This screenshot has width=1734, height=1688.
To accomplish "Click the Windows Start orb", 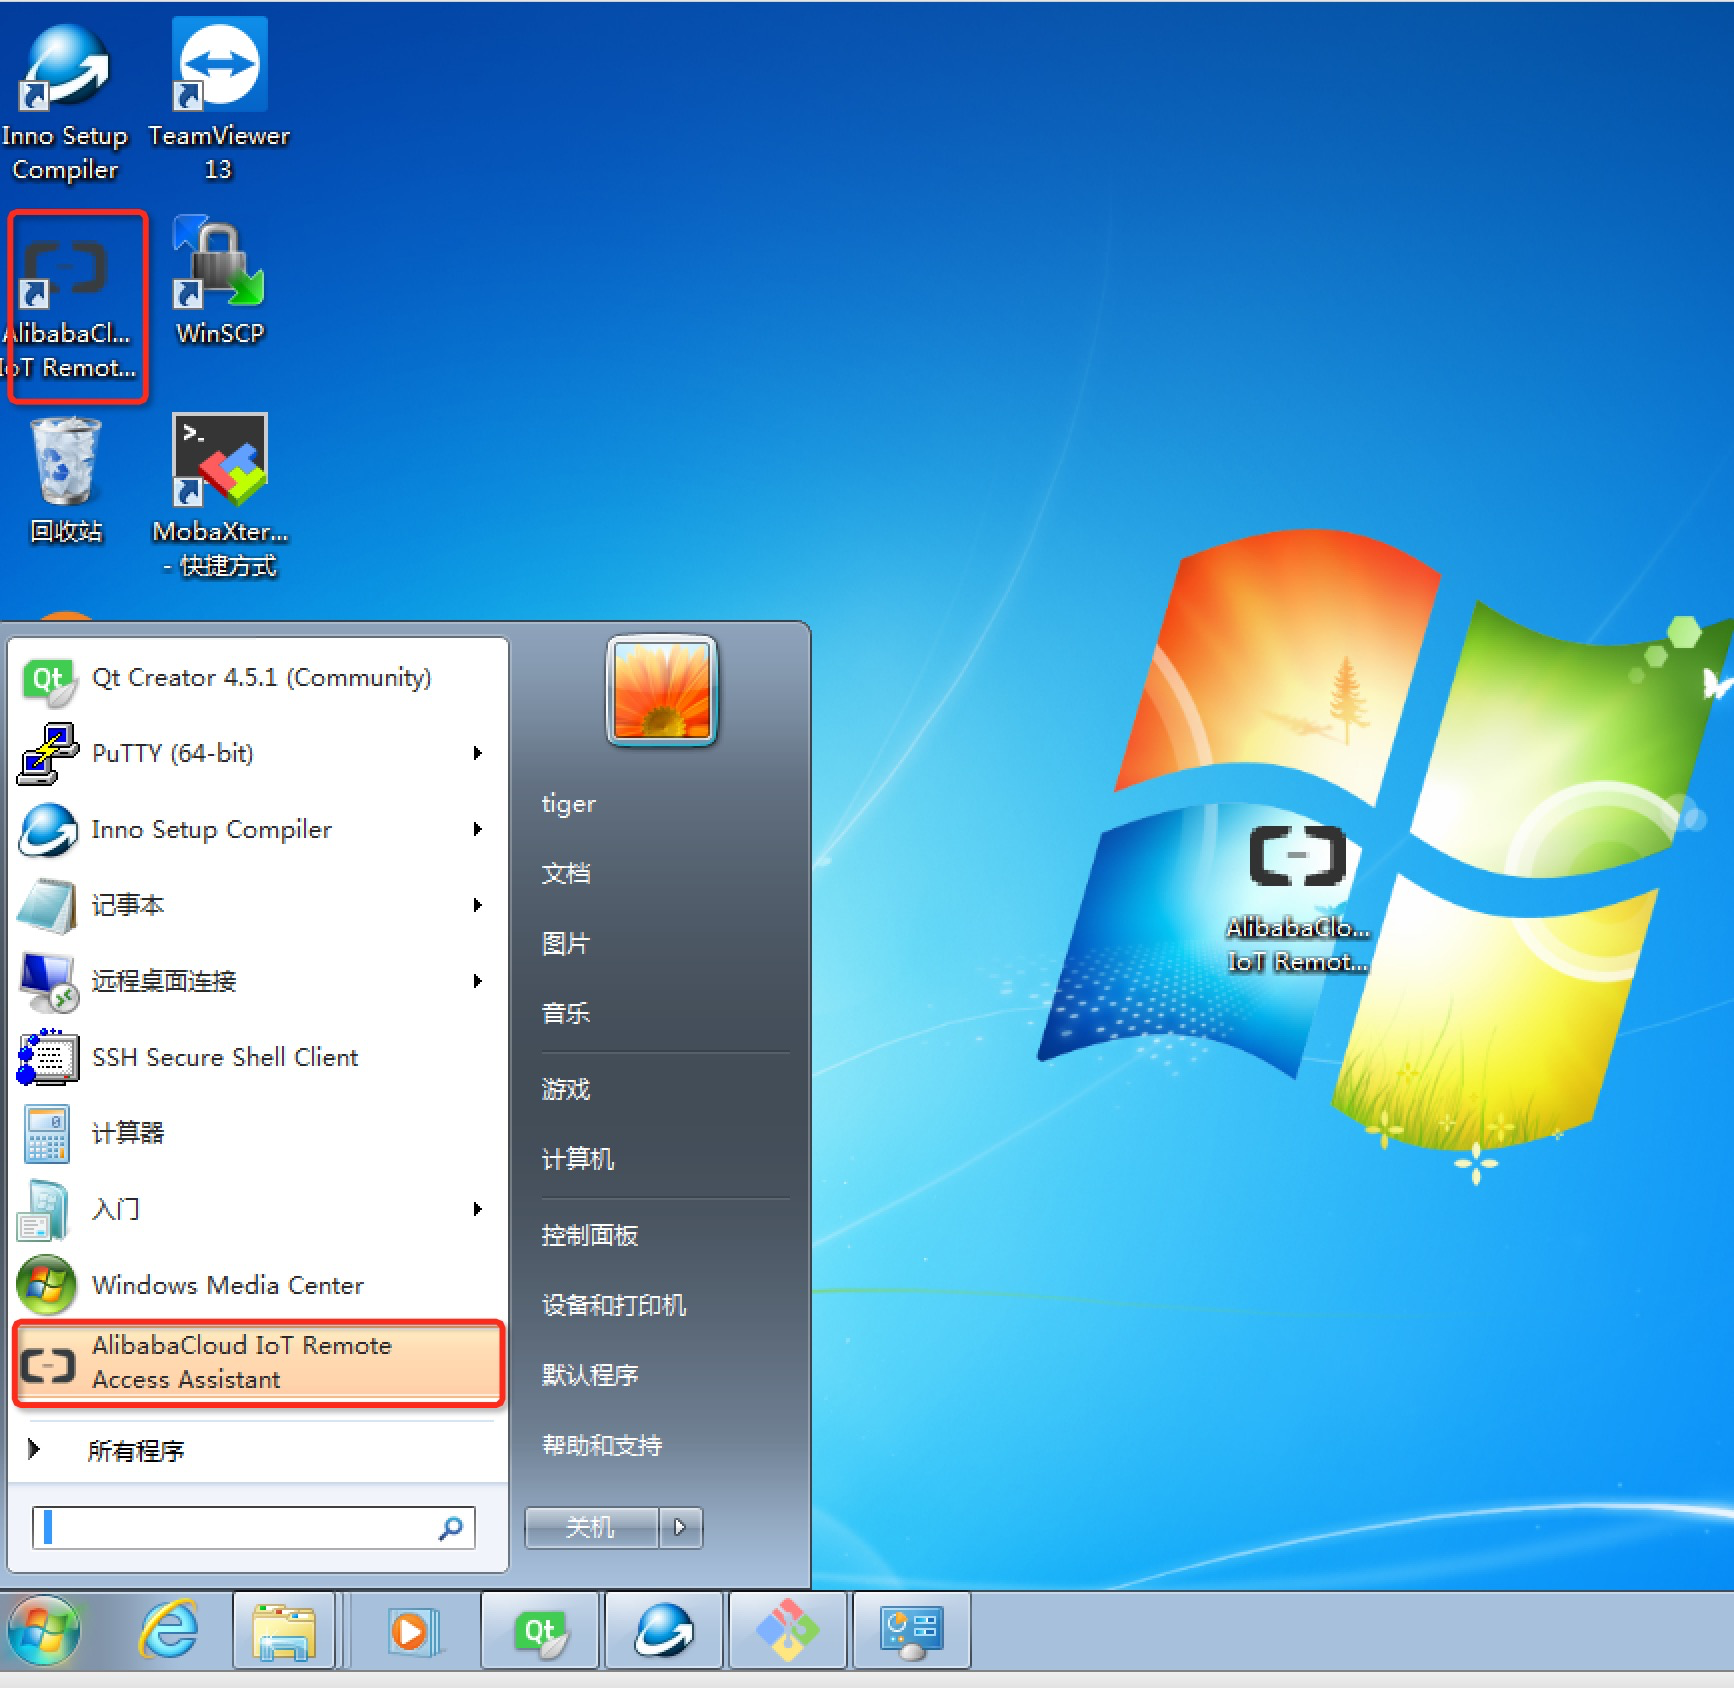I will [x=44, y=1631].
